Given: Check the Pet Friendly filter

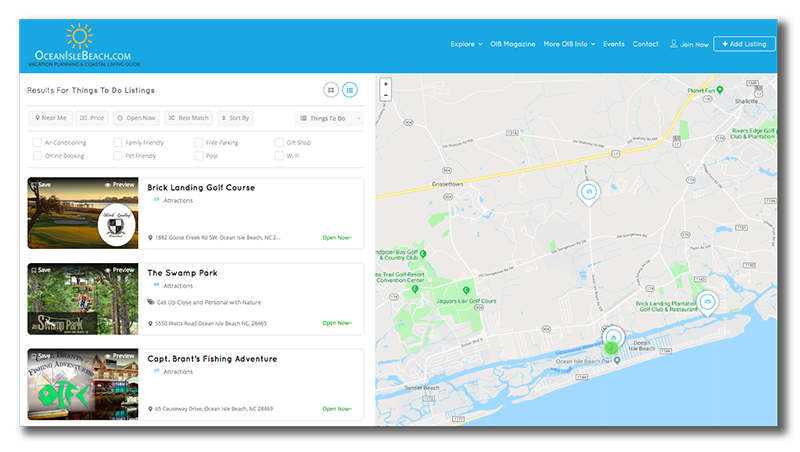Looking at the screenshot, I should (118, 156).
